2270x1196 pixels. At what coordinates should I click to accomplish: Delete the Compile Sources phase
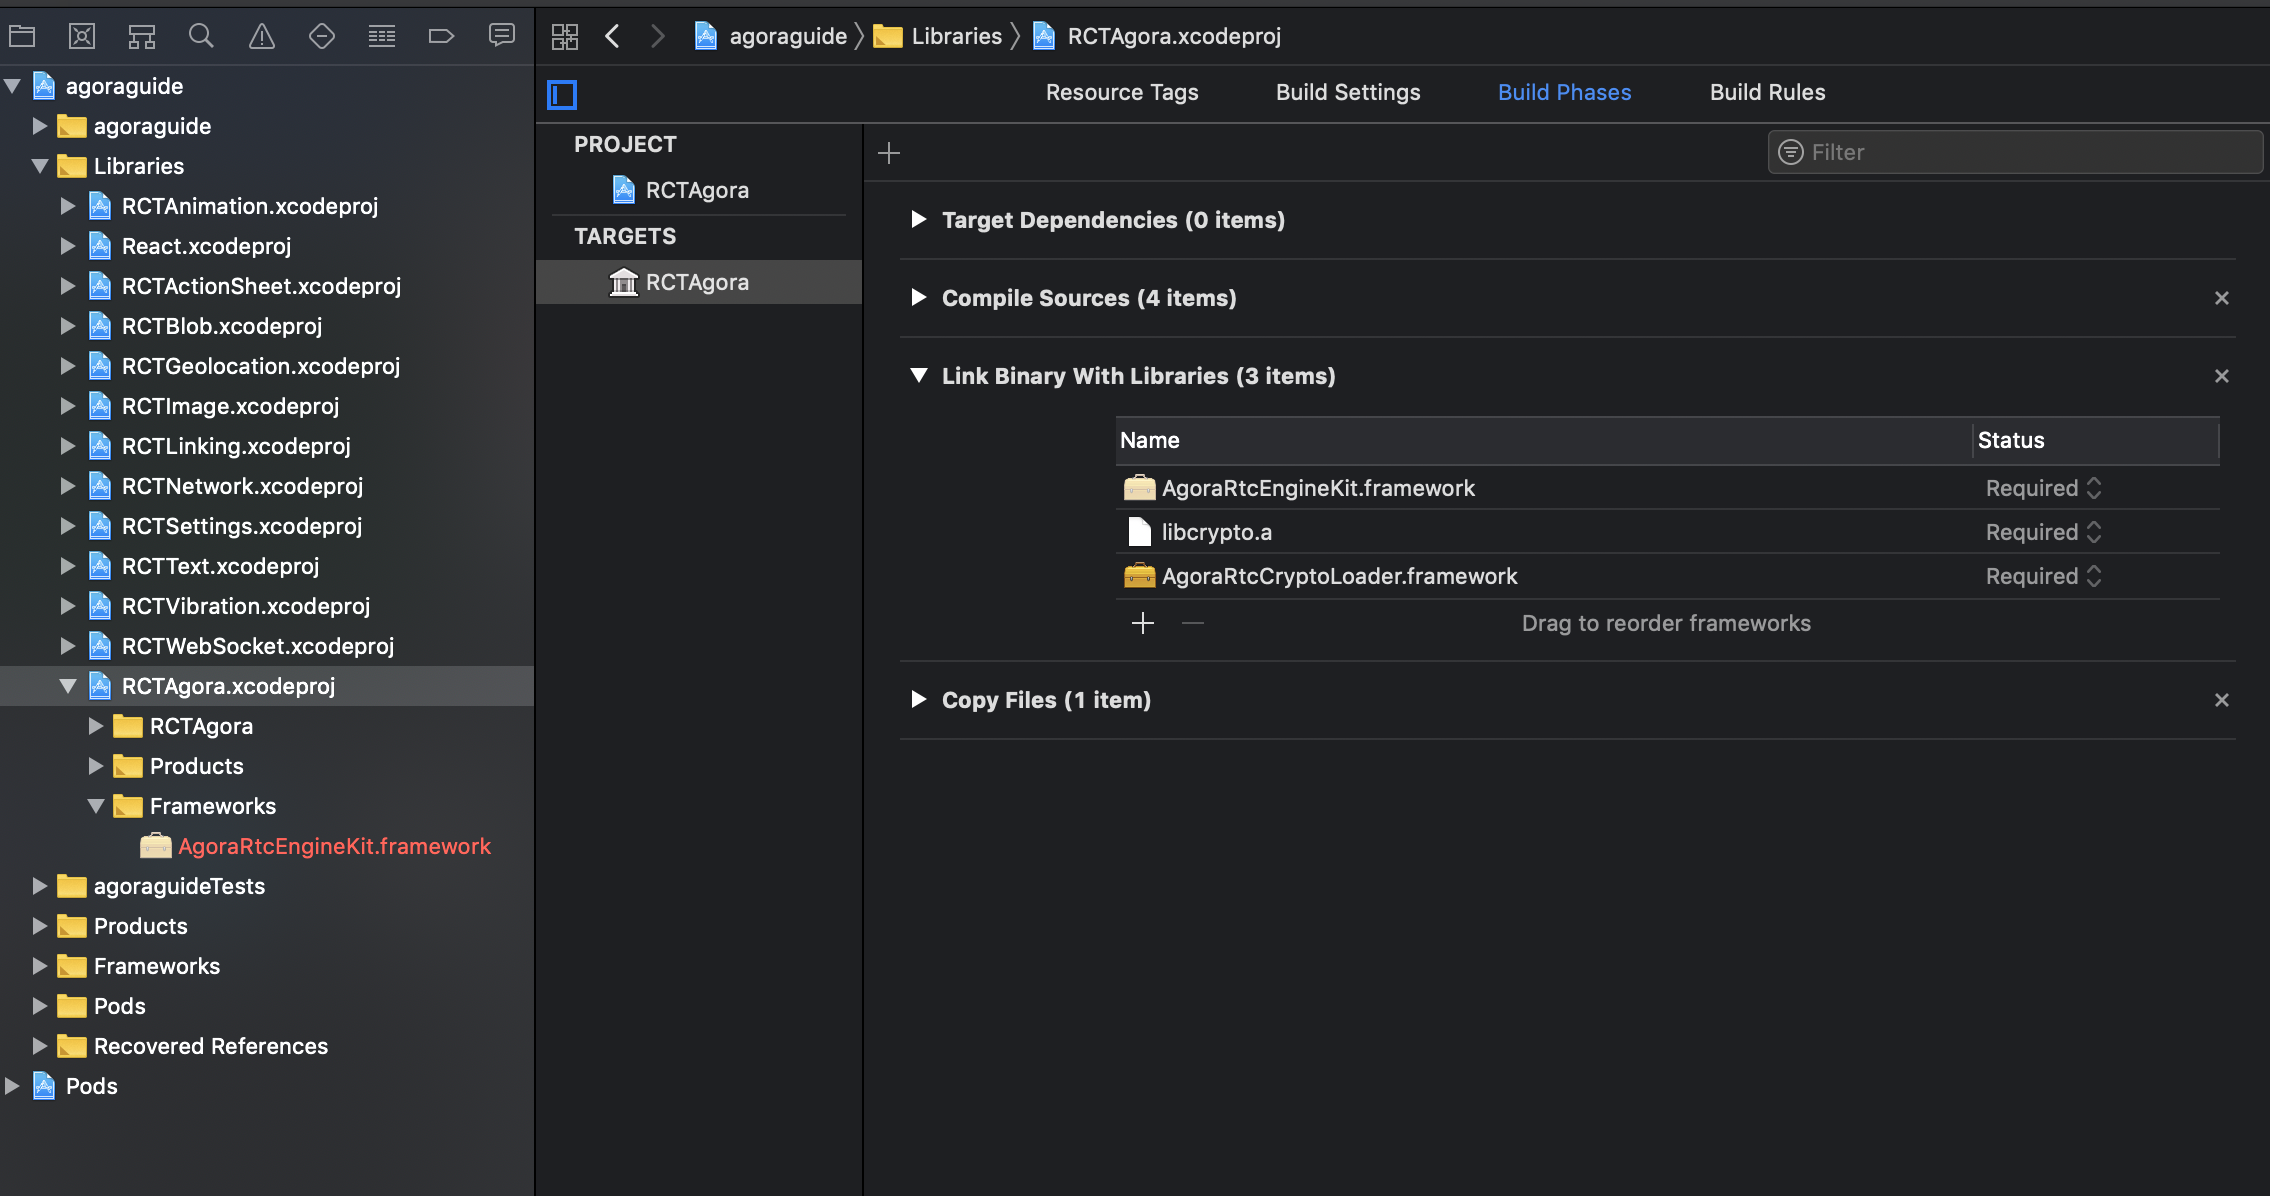2222,298
